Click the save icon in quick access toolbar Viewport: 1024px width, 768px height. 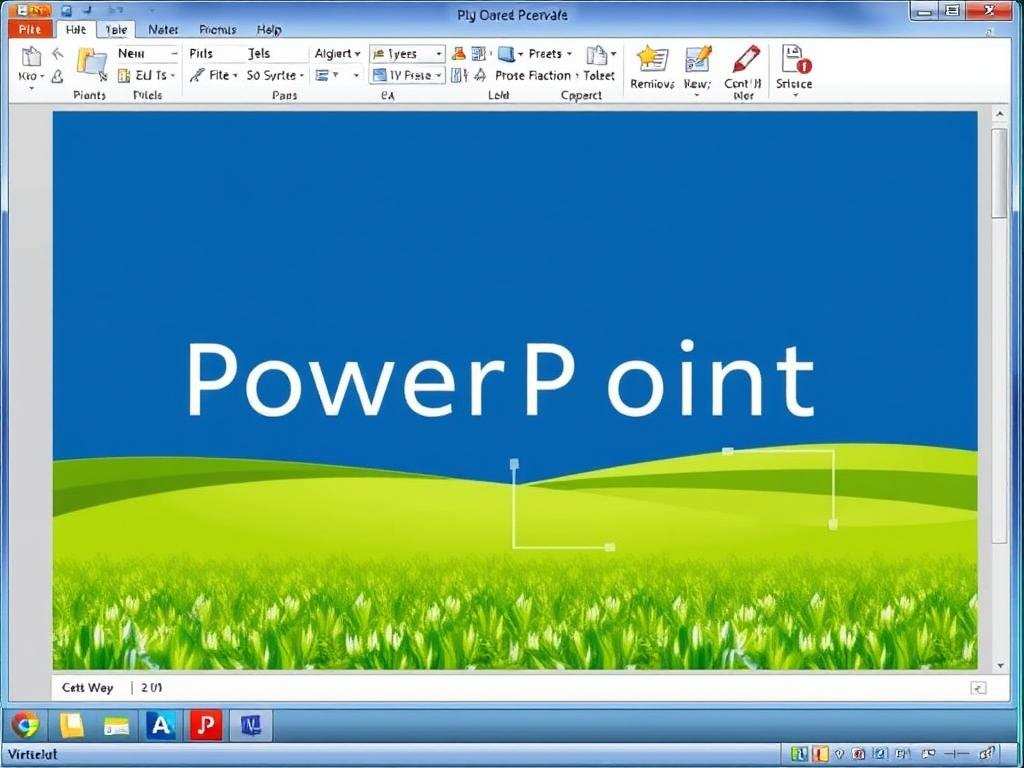66,10
